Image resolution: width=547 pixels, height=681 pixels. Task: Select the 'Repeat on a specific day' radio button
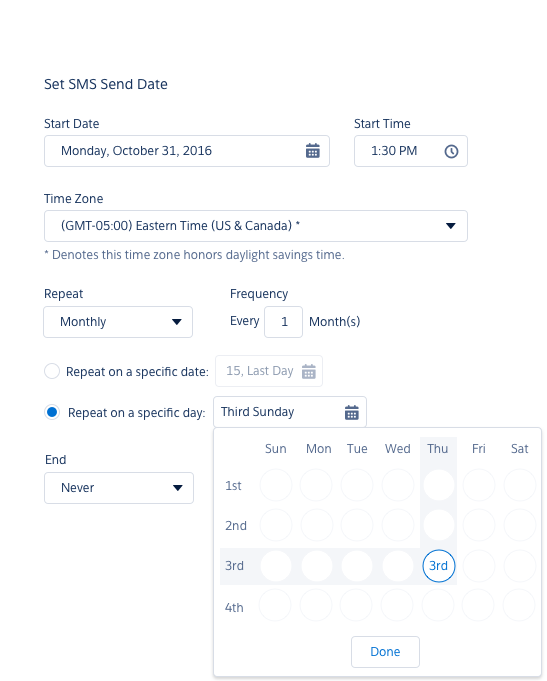52,412
